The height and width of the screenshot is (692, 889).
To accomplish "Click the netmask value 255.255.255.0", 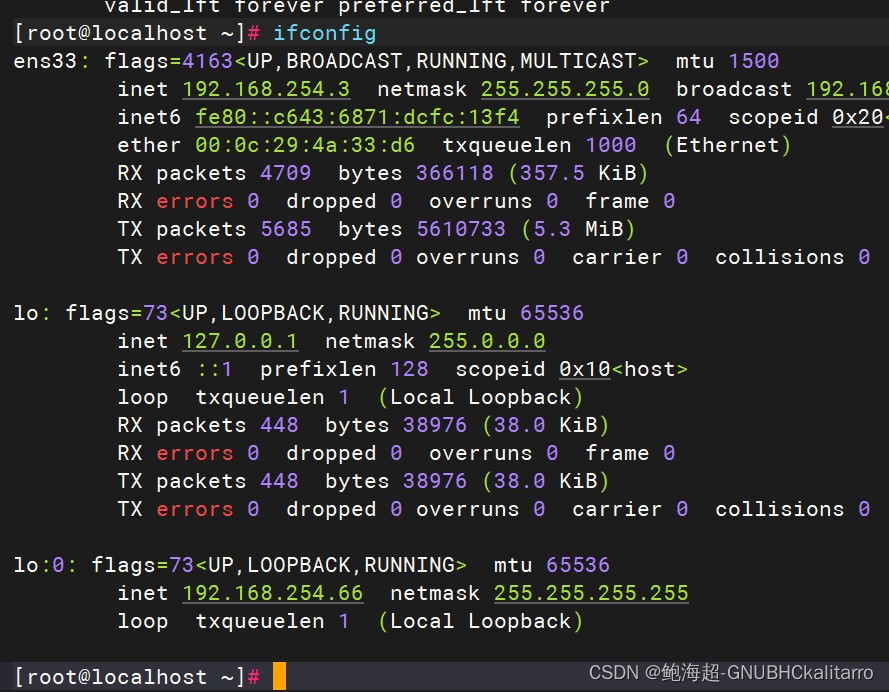I will pos(565,89).
